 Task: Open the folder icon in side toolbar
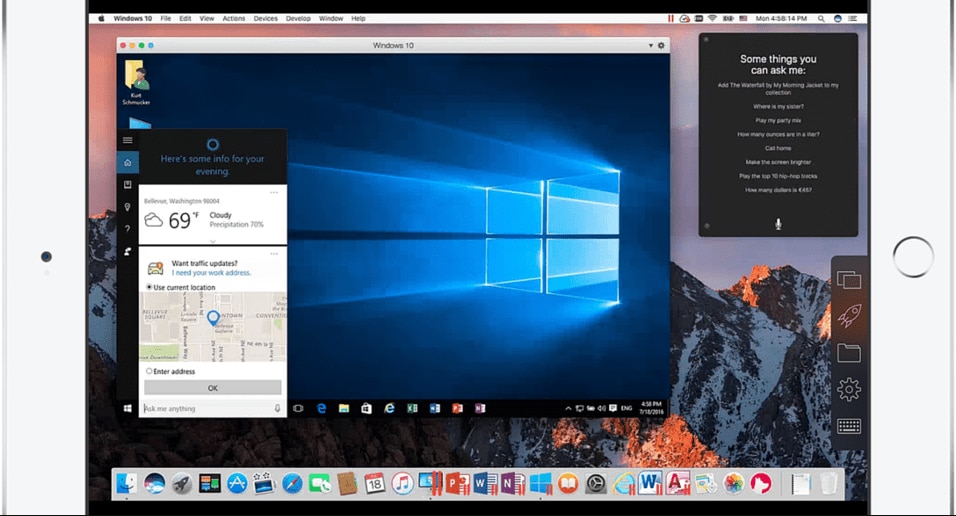[849, 353]
